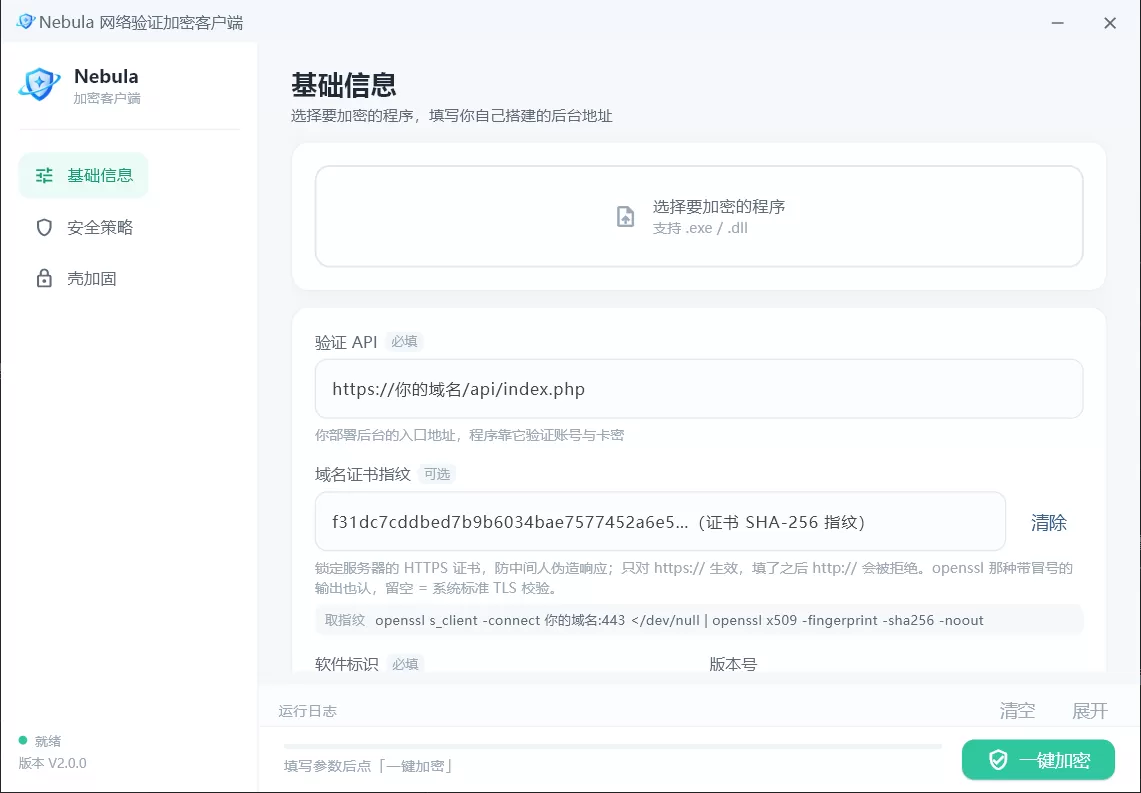Click the 运行日志 label
This screenshot has height=793, width=1141.
pos(307,711)
